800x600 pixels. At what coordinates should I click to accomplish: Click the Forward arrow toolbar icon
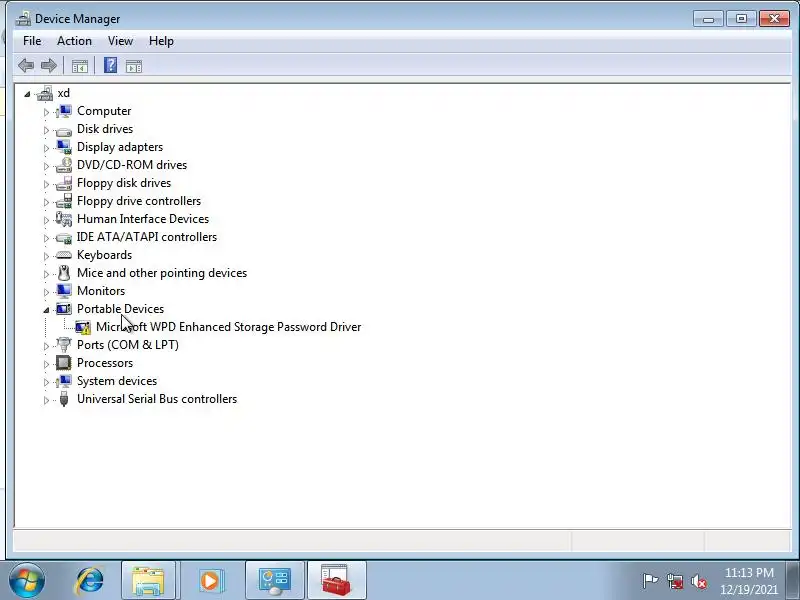[48, 65]
